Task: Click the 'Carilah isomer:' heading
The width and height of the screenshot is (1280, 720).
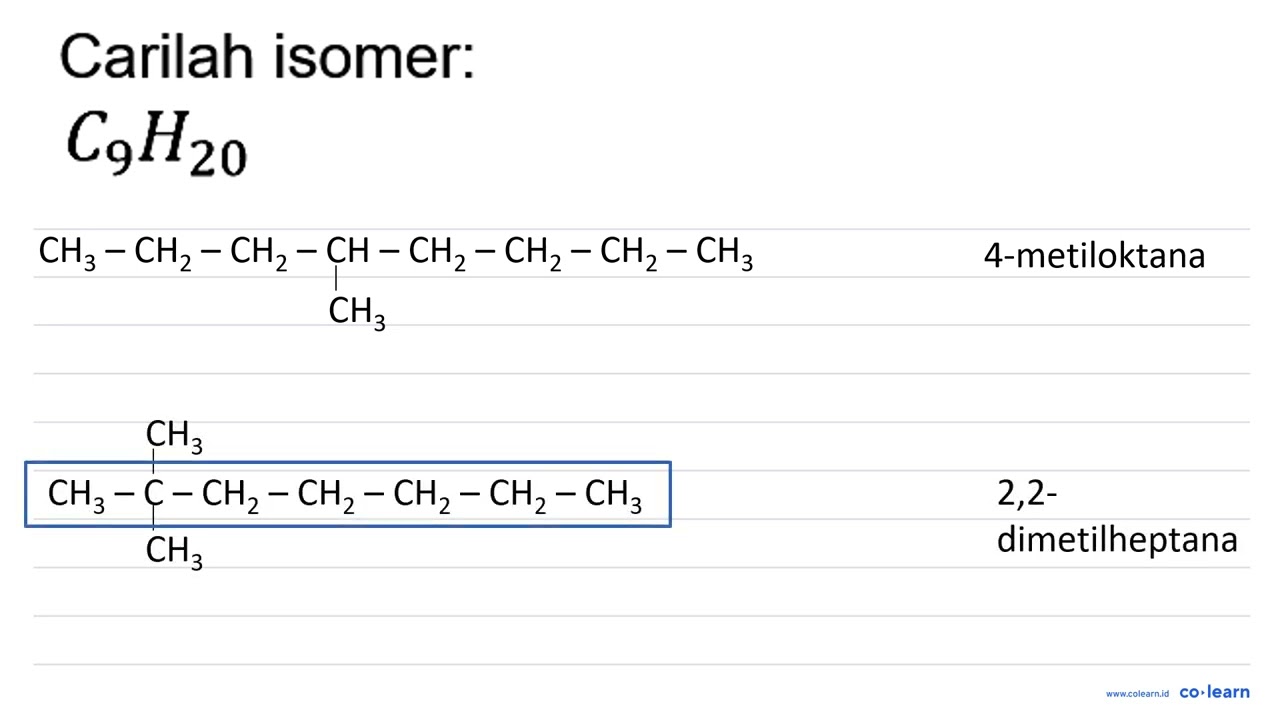Action: [x=267, y=56]
